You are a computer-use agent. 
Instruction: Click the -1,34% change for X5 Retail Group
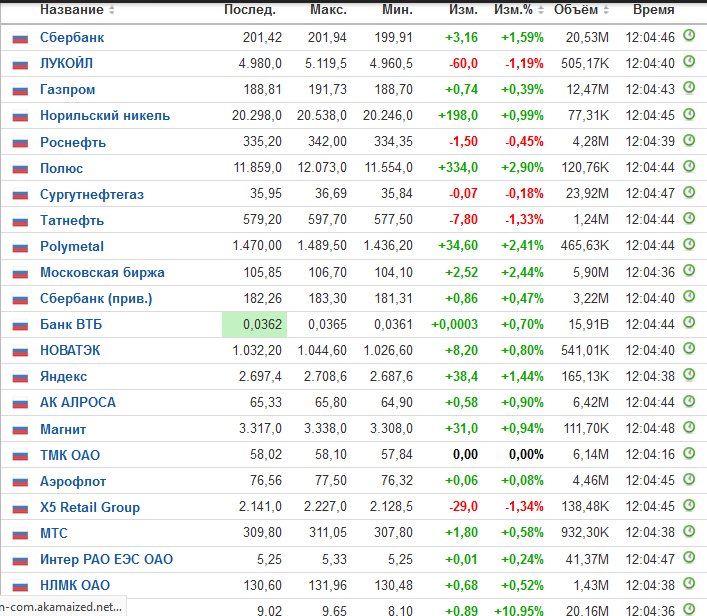524,506
